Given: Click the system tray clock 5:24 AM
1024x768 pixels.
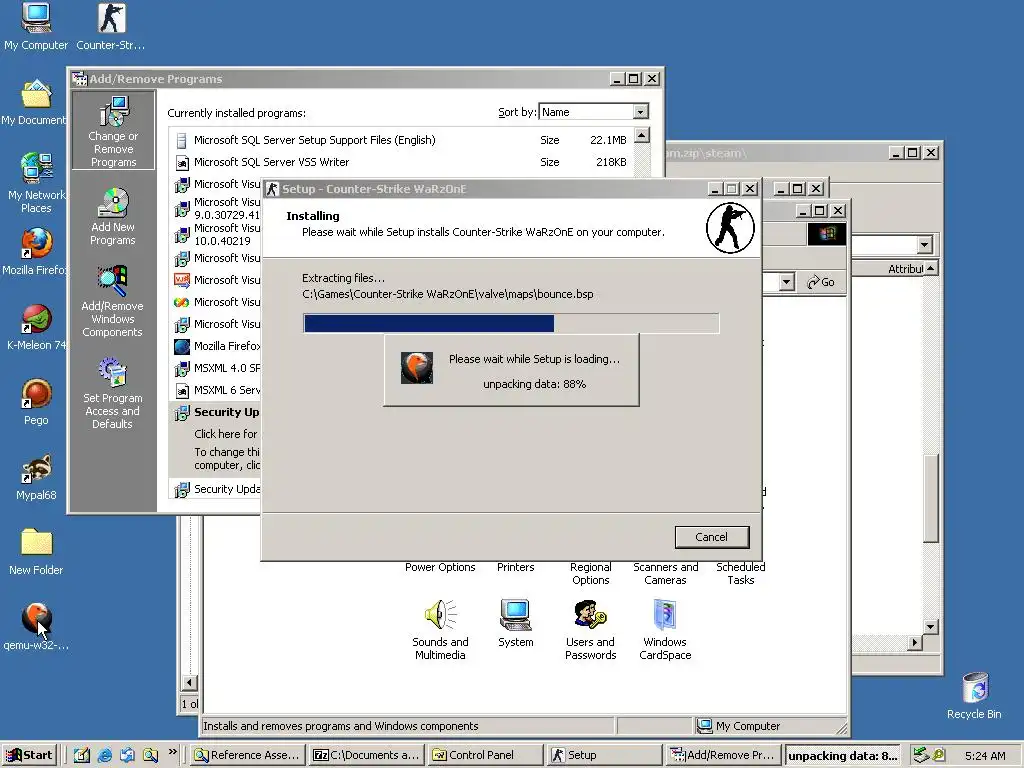Looking at the screenshot, I should pos(985,756).
